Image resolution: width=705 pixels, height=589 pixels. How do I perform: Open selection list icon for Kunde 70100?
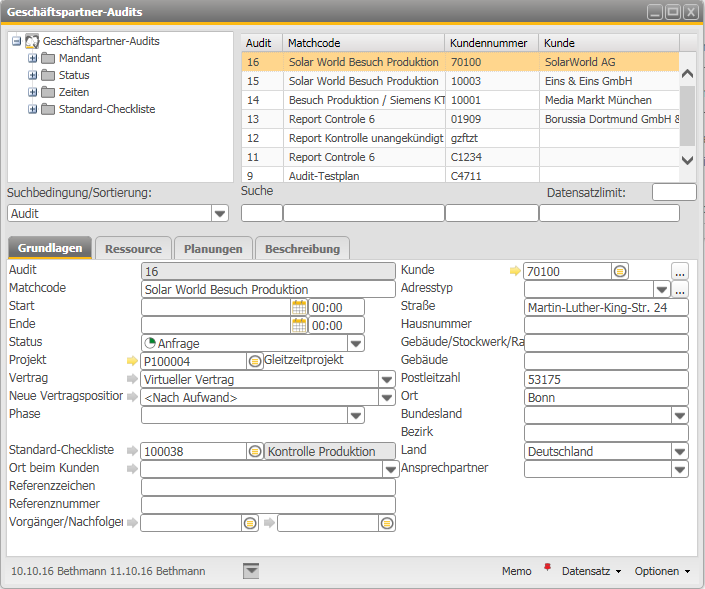620,272
